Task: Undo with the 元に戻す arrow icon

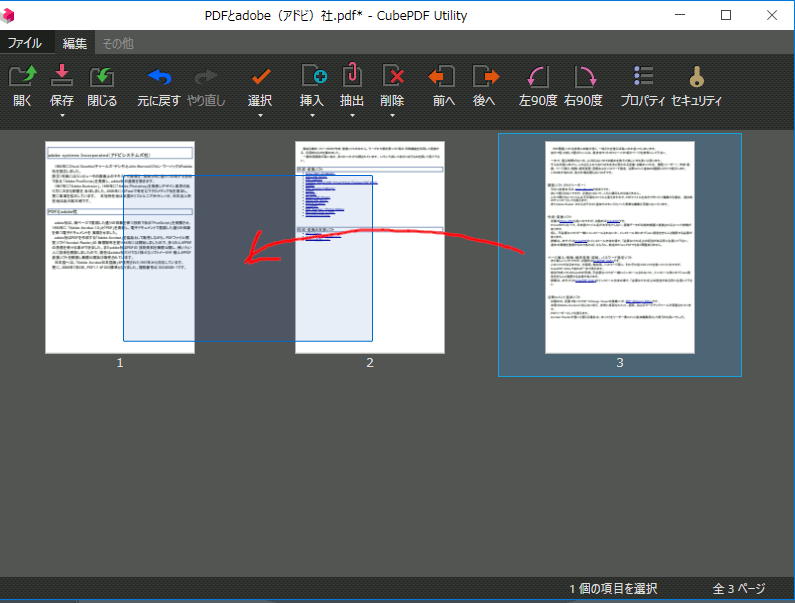Action: [159, 78]
